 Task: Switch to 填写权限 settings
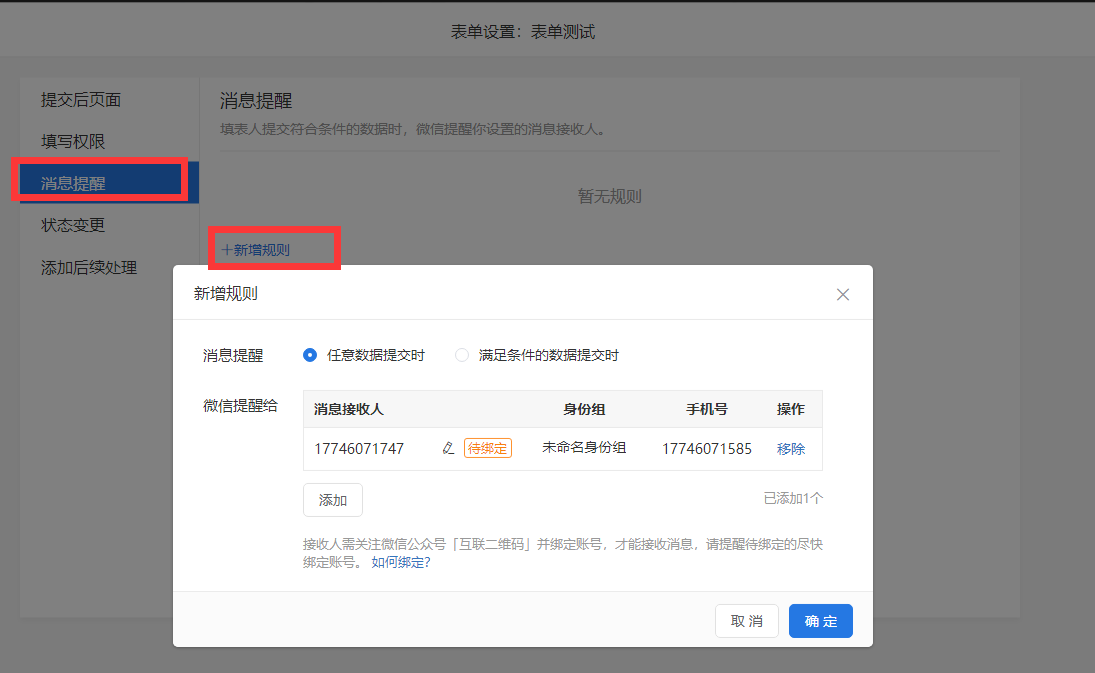click(x=73, y=142)
